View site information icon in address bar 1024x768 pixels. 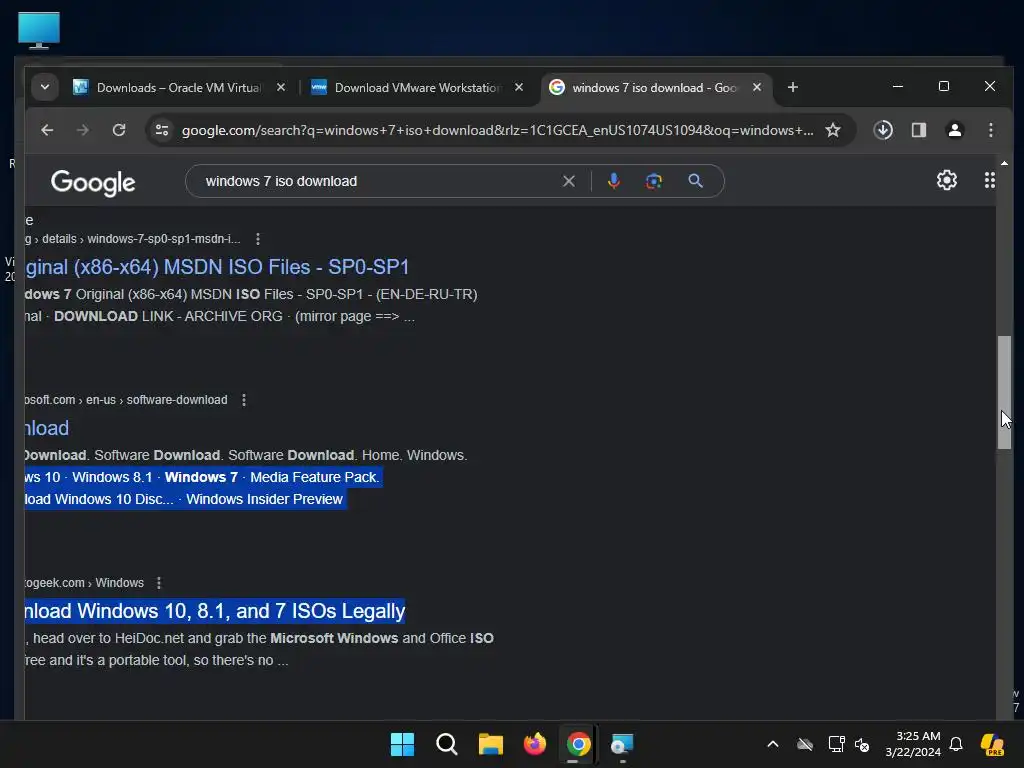[x=162, y=130]
